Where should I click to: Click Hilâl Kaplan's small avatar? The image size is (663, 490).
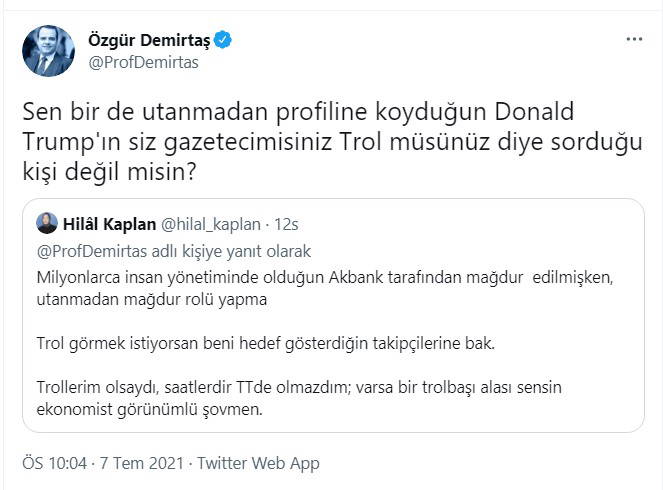tap(46, 222)
